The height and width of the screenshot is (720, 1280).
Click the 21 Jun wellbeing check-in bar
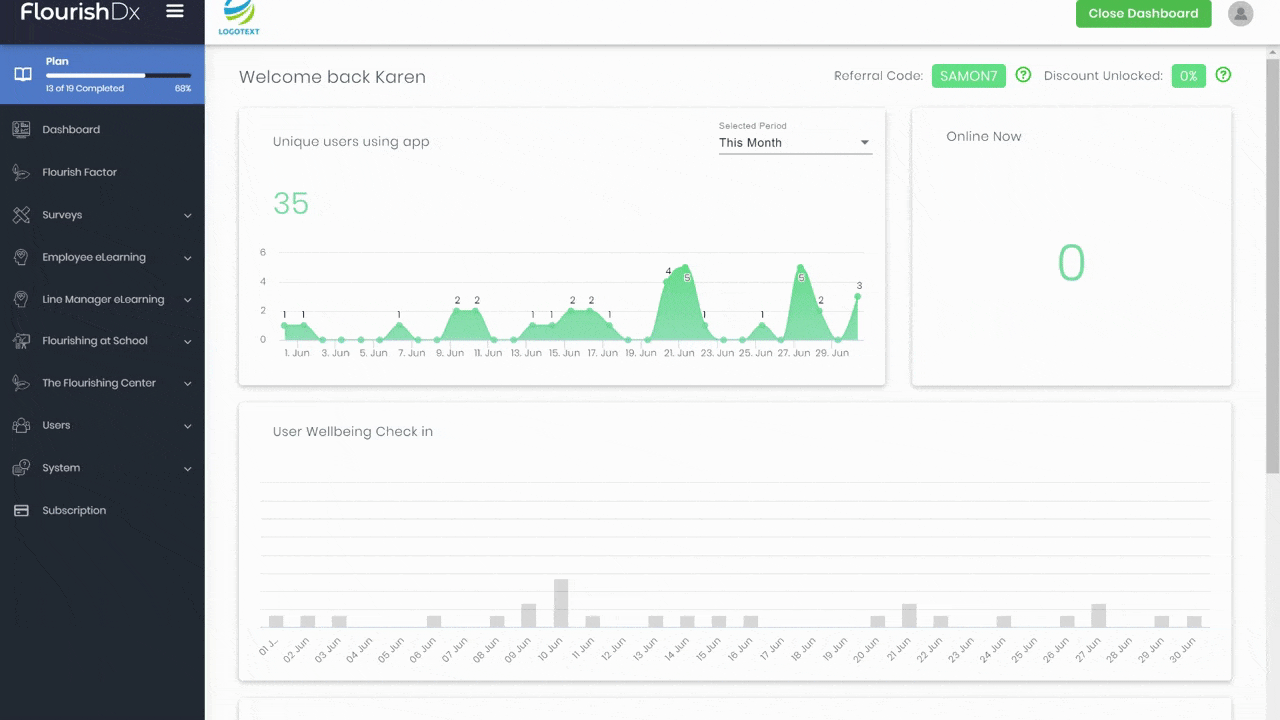909,615
